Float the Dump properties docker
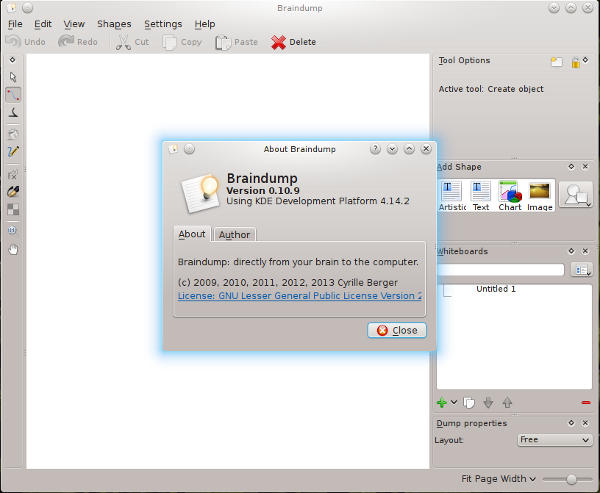The height and width of the screenshot is (493, 600). 571,423
